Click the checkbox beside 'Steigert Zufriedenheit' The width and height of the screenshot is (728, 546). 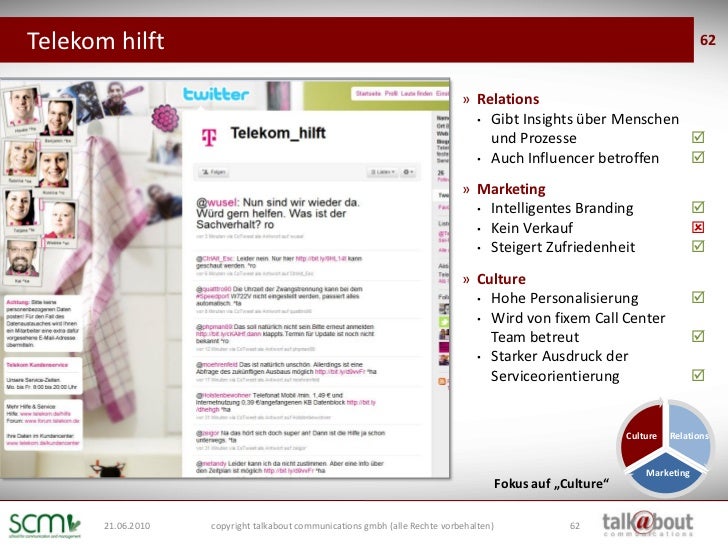(x=698, y=246)
